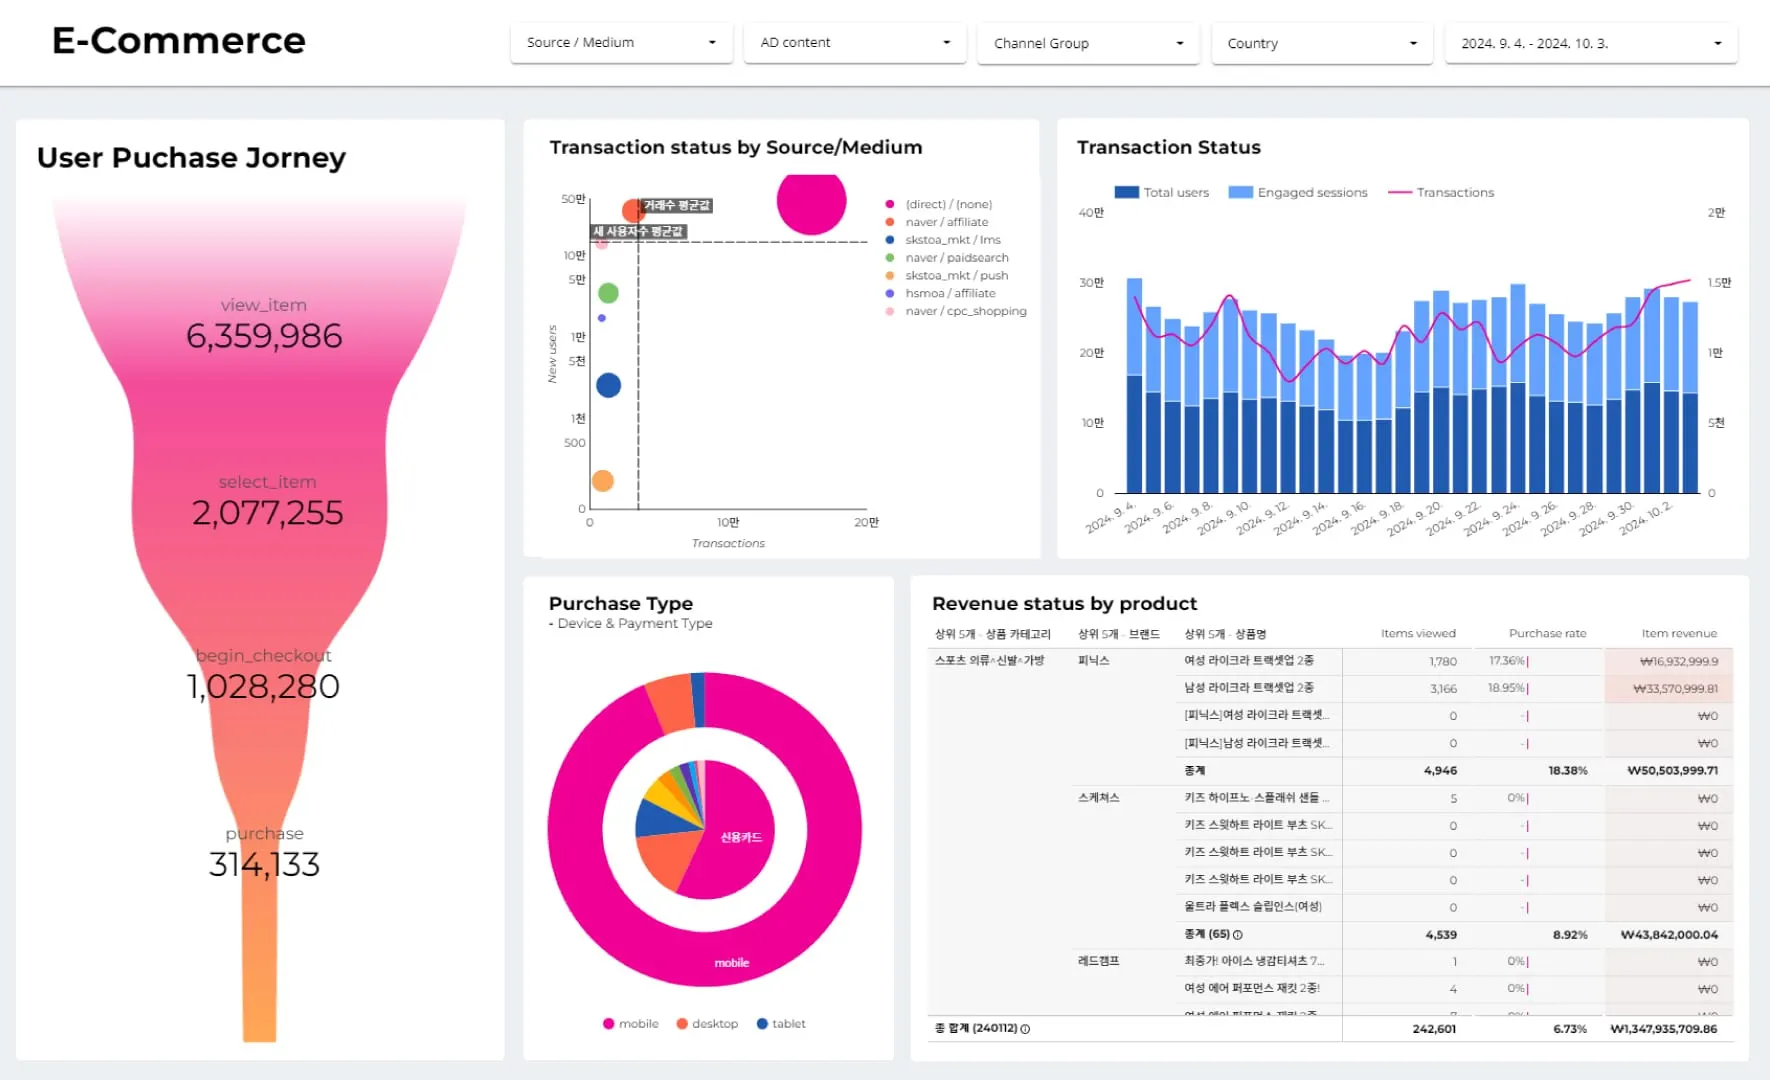The width and height of the screenshot is (1770, 1080).
Task: Click the 피닉스 brand cell
Action: 1093,661
